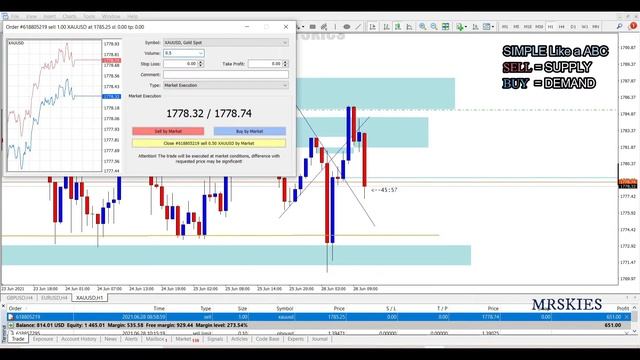Switch chart to M1 timeframe
This screenshot has height=360, width=640.
click(505, 27)
